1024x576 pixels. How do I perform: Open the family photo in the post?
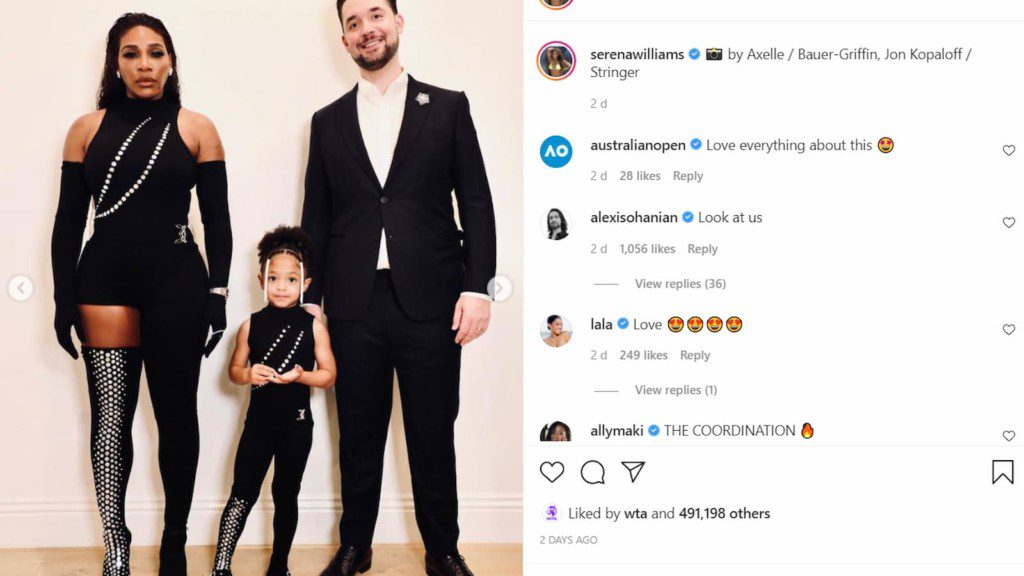click(261, 288)
